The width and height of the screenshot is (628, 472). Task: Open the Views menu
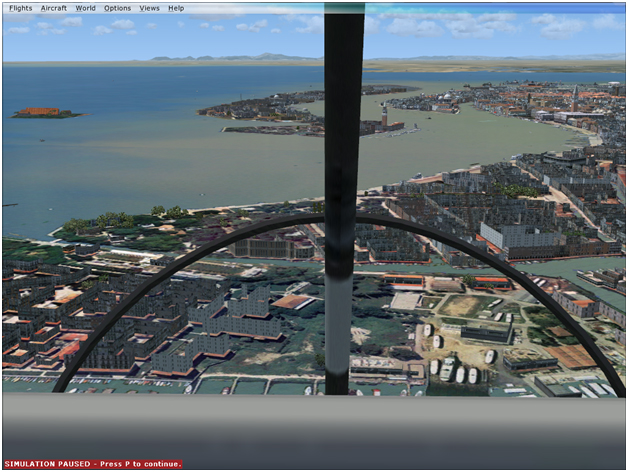pos(149,8)
